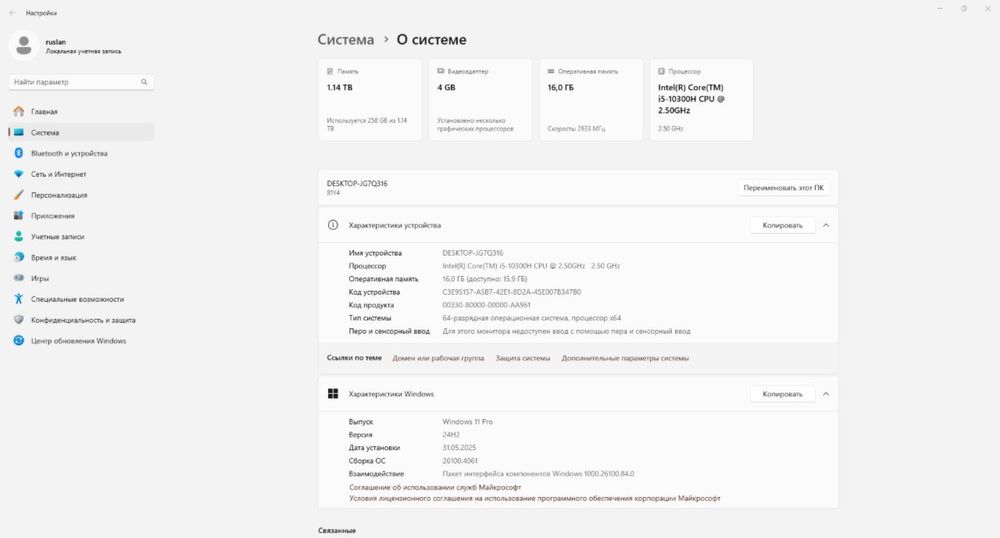Click the Процессор card icon
Image resolution: width=1000 pixels, height=538 pixels.
pos(661,71)
